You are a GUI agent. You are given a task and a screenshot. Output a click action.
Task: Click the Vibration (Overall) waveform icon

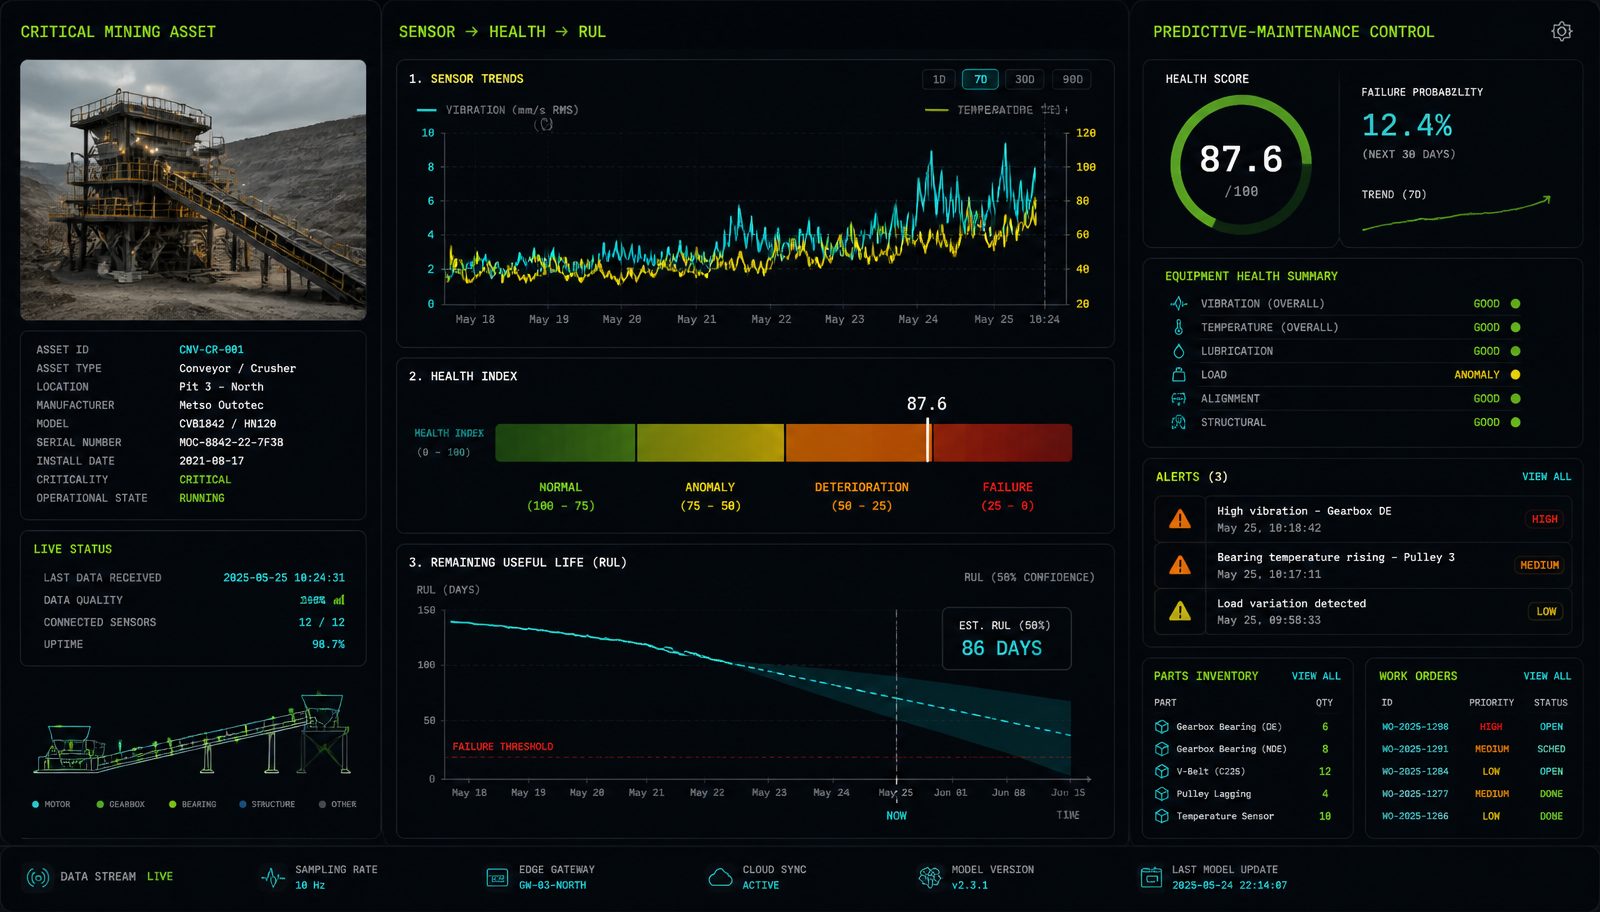click(1178, 304)
